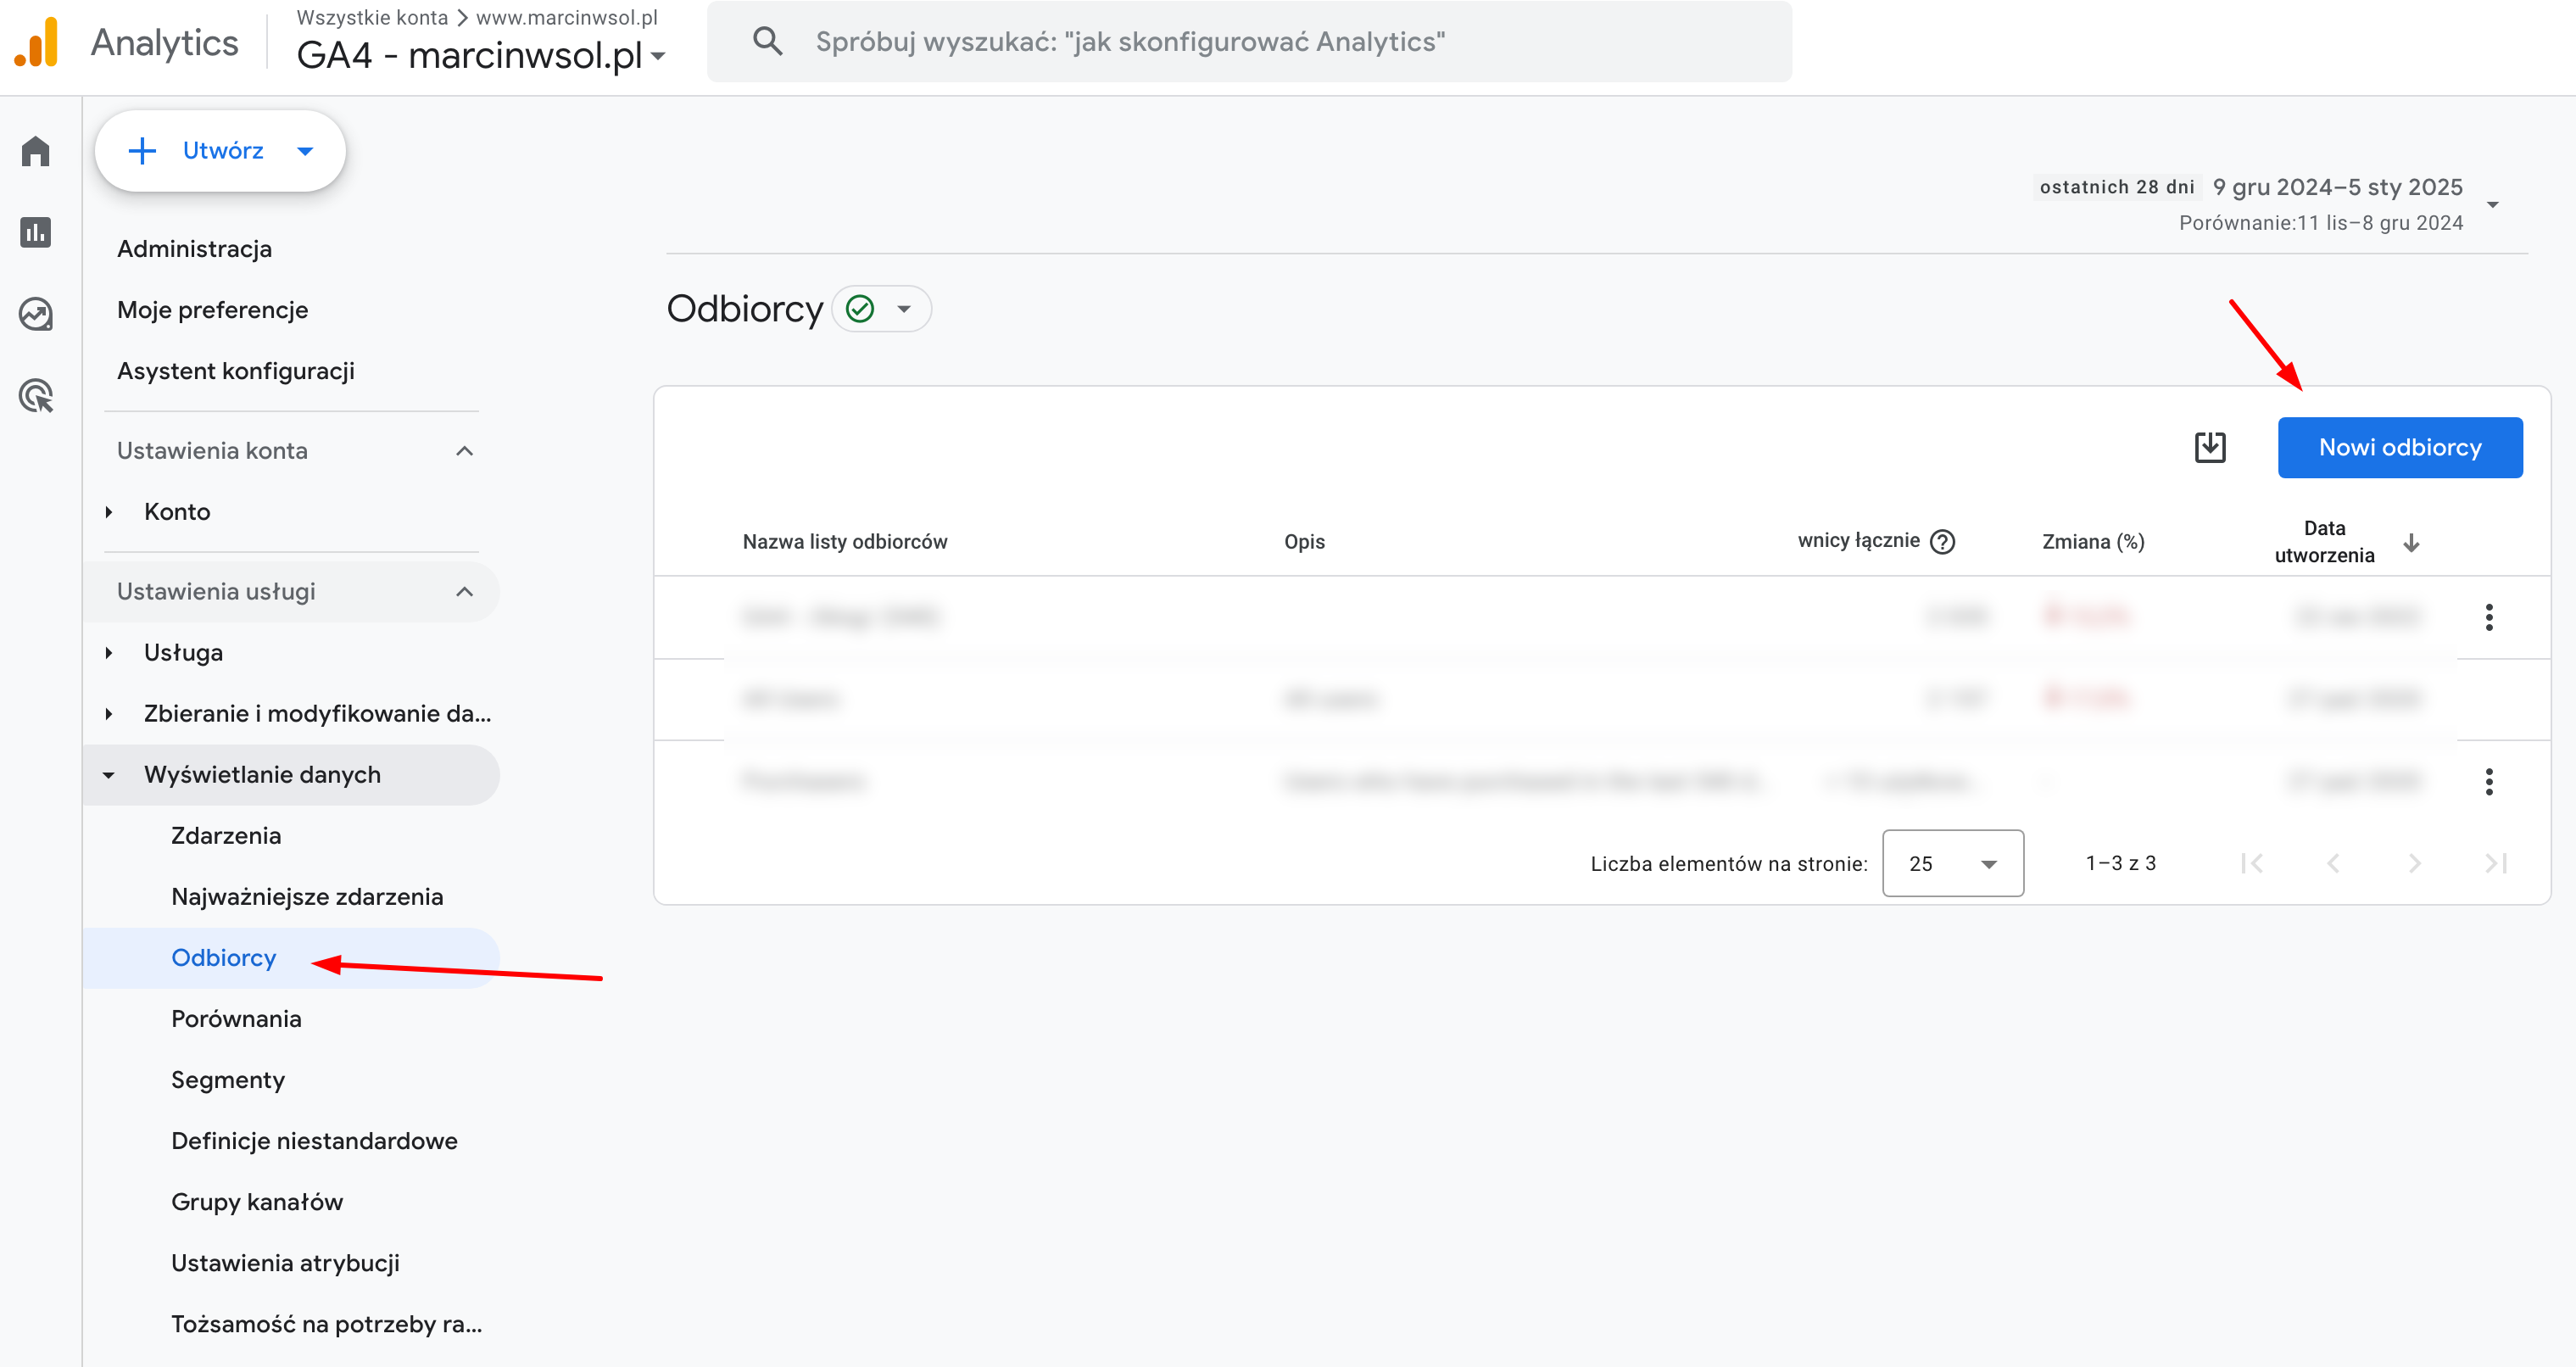
Task: Open the items per page dropdown showing 25
Action: (x=1952, y=863)
